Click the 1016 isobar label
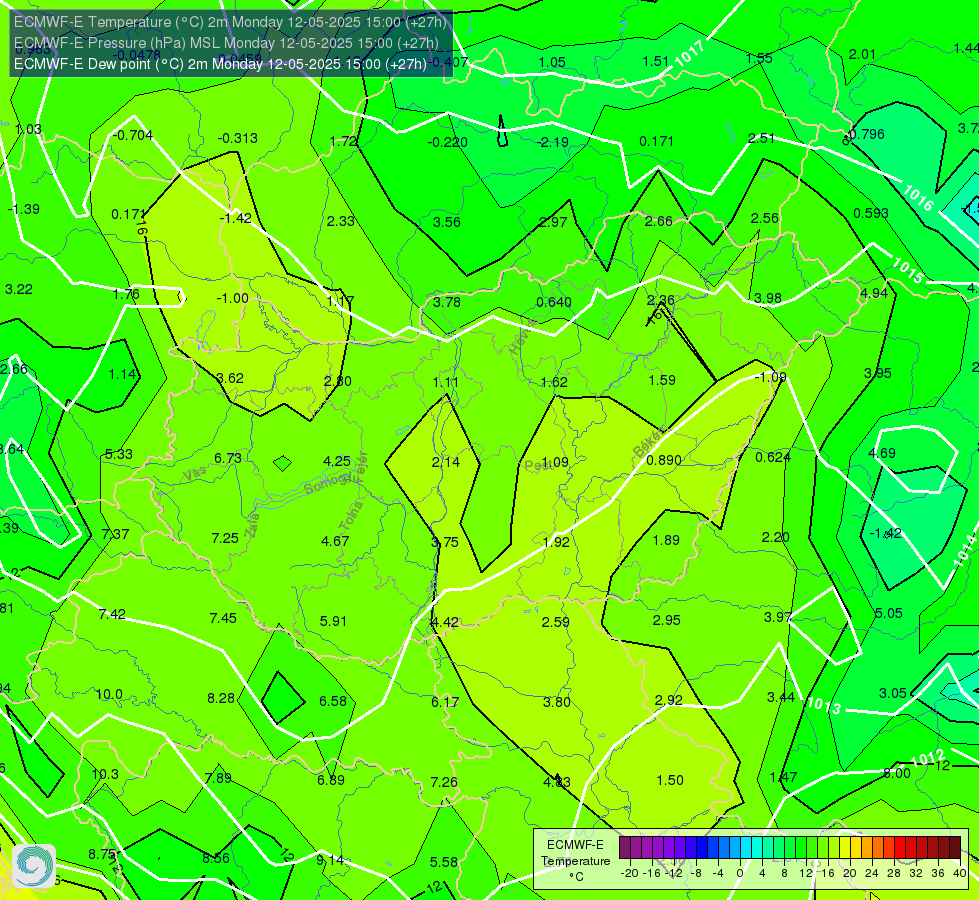 tap(918, 198)
